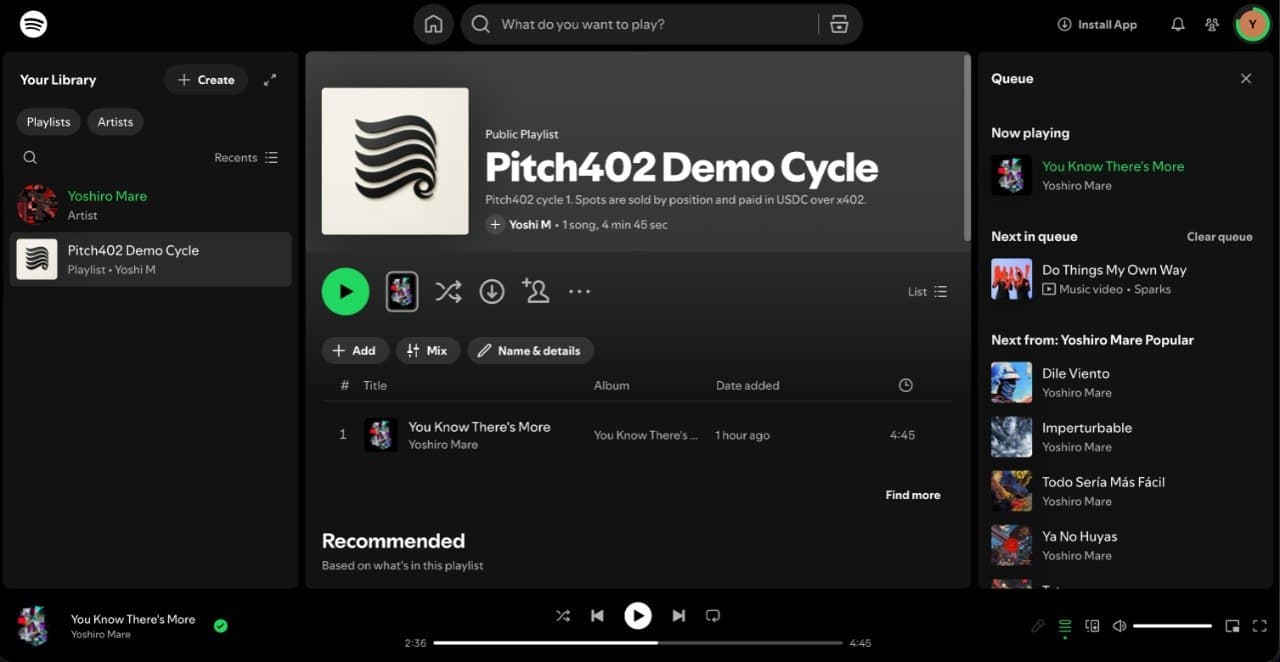1280x662 pixels.
Task: Mute the volume speaker icon
Action: pos(1119,626)
